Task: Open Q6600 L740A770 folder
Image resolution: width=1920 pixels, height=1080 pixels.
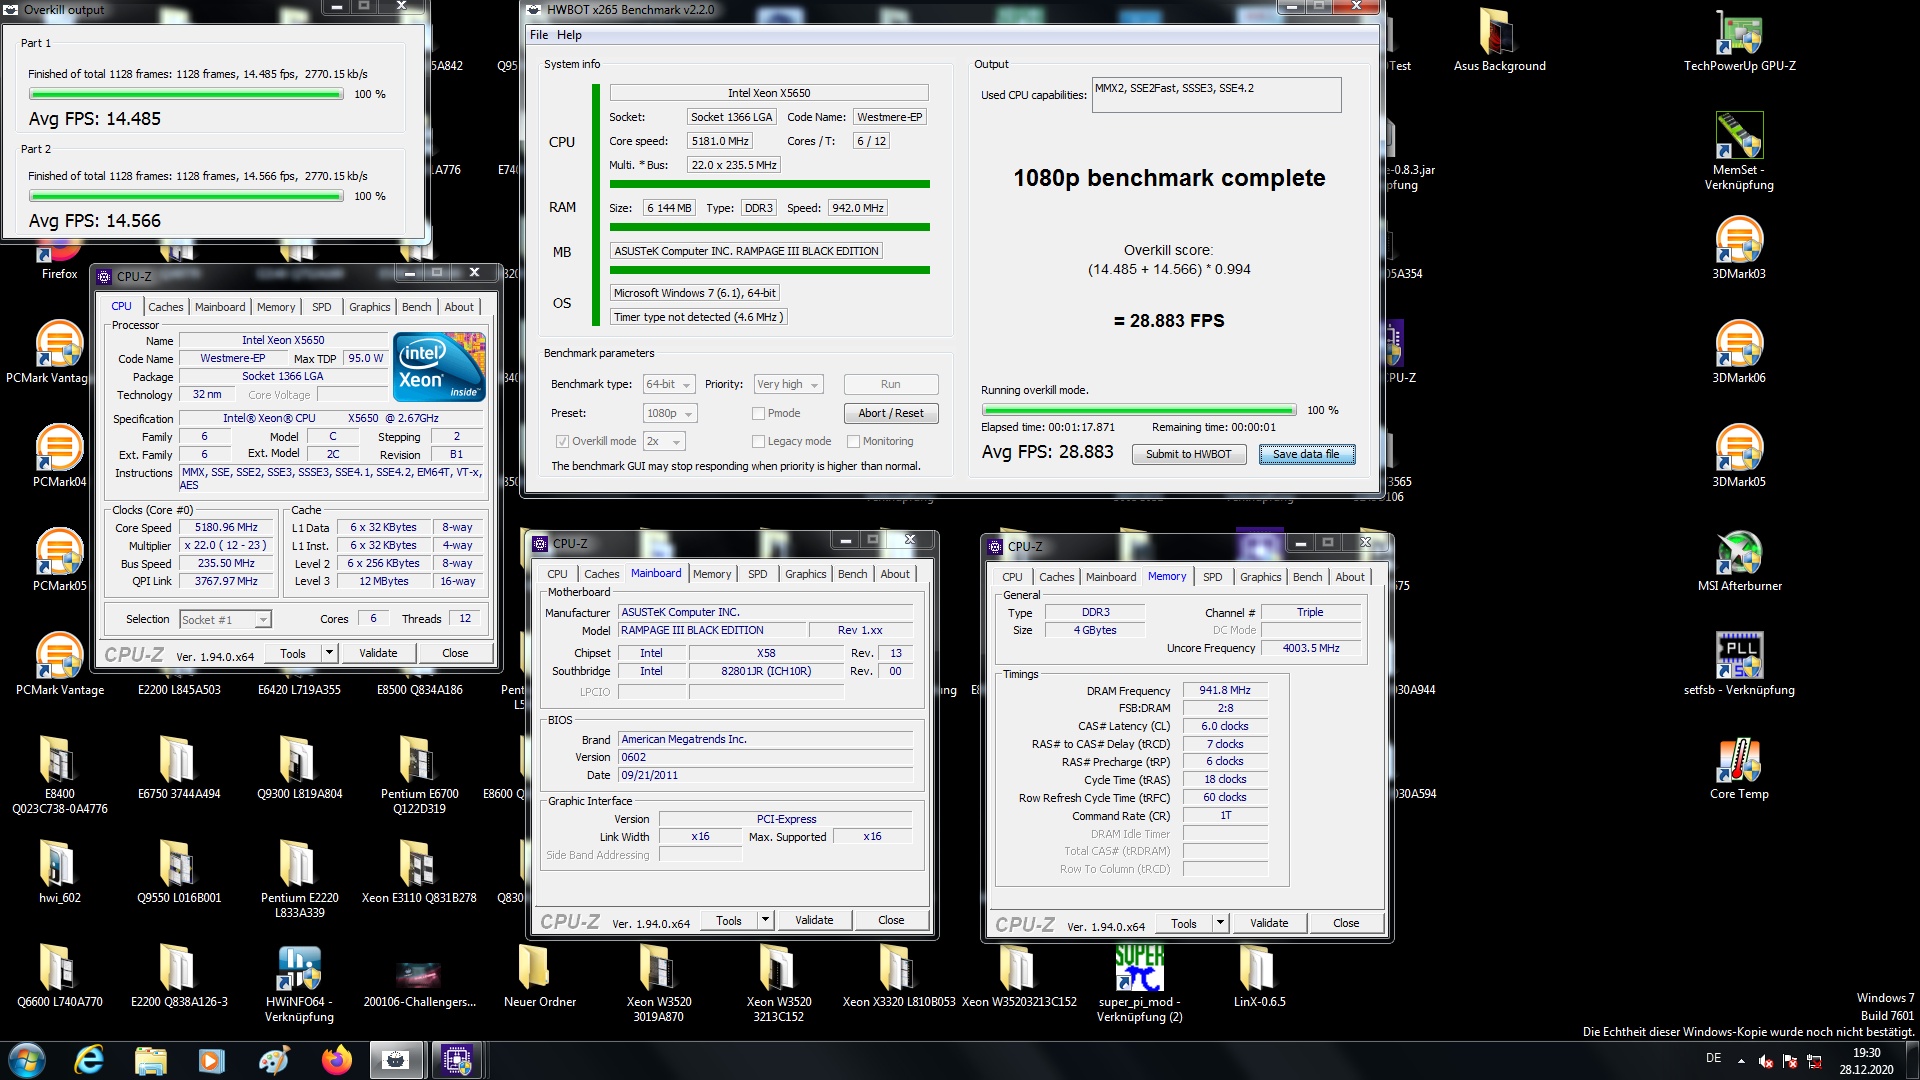Action: click(60, 976)
